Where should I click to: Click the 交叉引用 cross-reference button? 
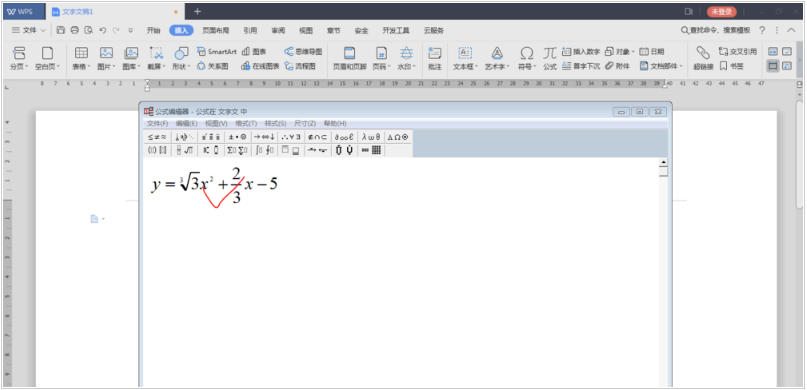point(738,51)
